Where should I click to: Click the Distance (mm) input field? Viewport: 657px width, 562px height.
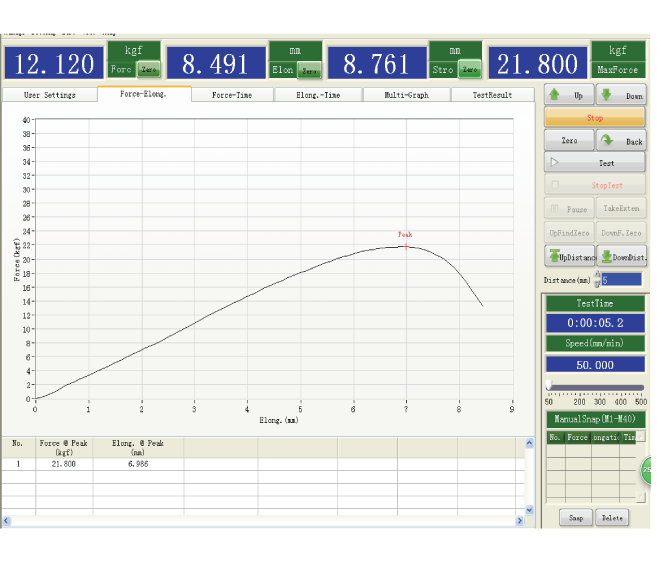click(621, 280)
